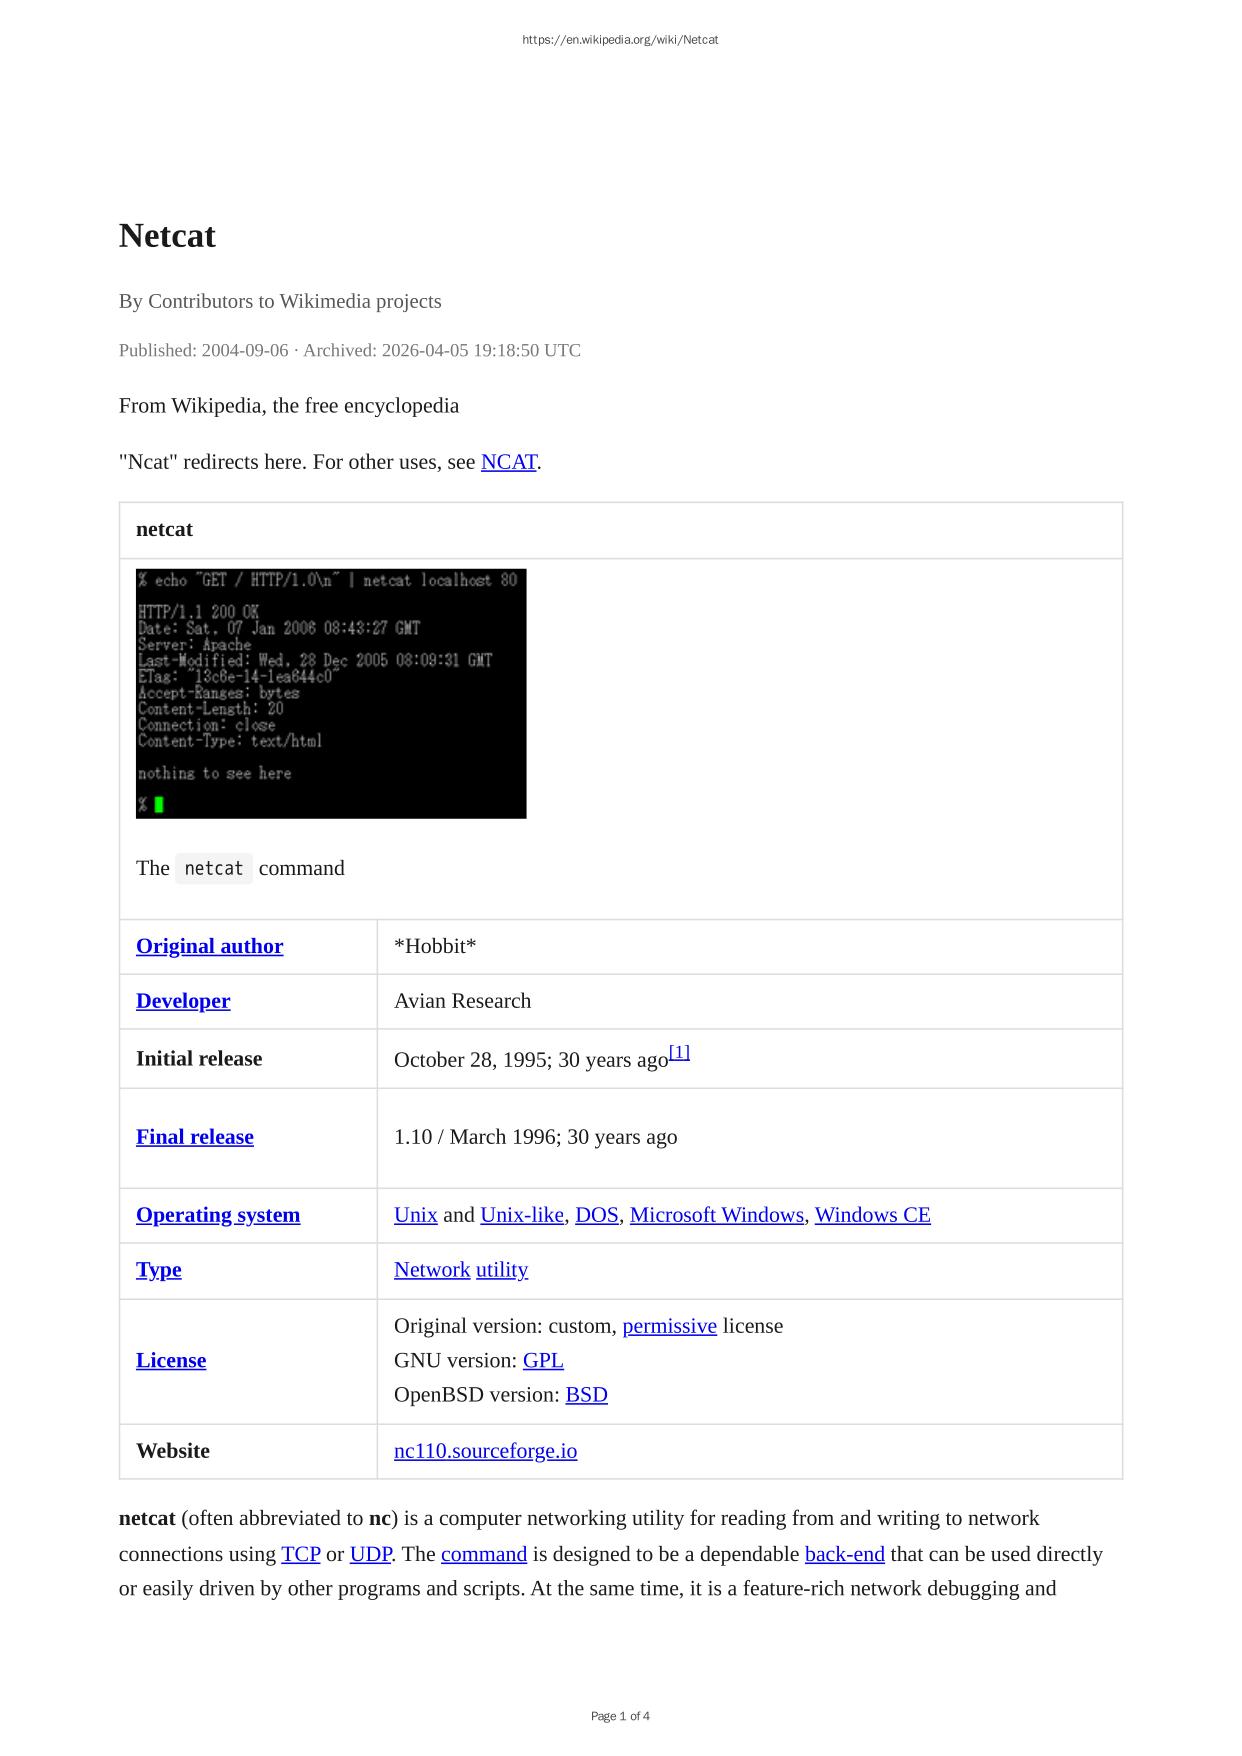This screenshot has height=1756, width=1242.
Task: Click the permissive license link
Action: point(669,1326)
